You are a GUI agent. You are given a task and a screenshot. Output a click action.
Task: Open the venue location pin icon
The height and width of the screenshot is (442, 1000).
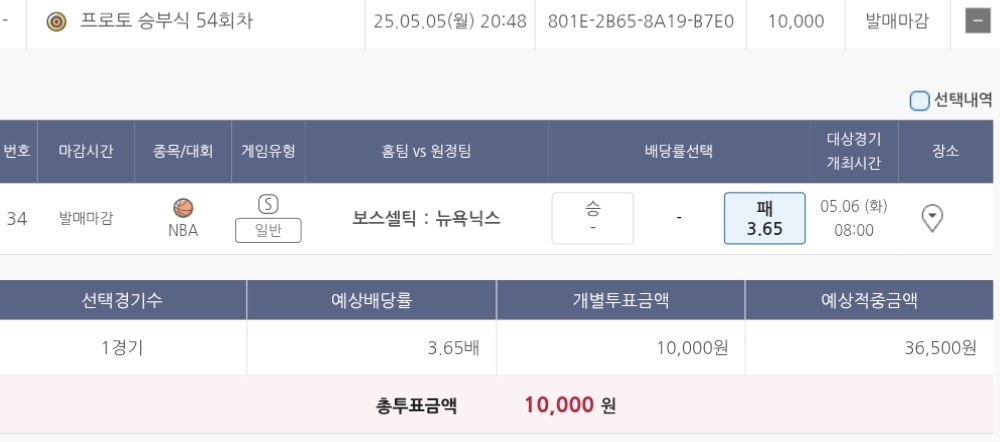pyautogui.click(x=932, y=217)
